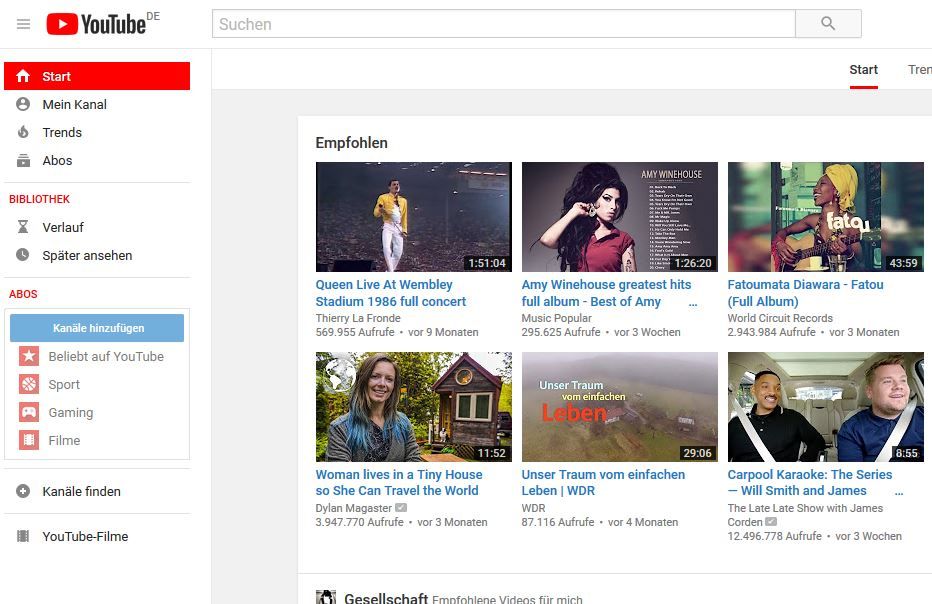The image size is (932, 604).
Task: Open the Gaming channel link
Action: click(x=71, y=413)
